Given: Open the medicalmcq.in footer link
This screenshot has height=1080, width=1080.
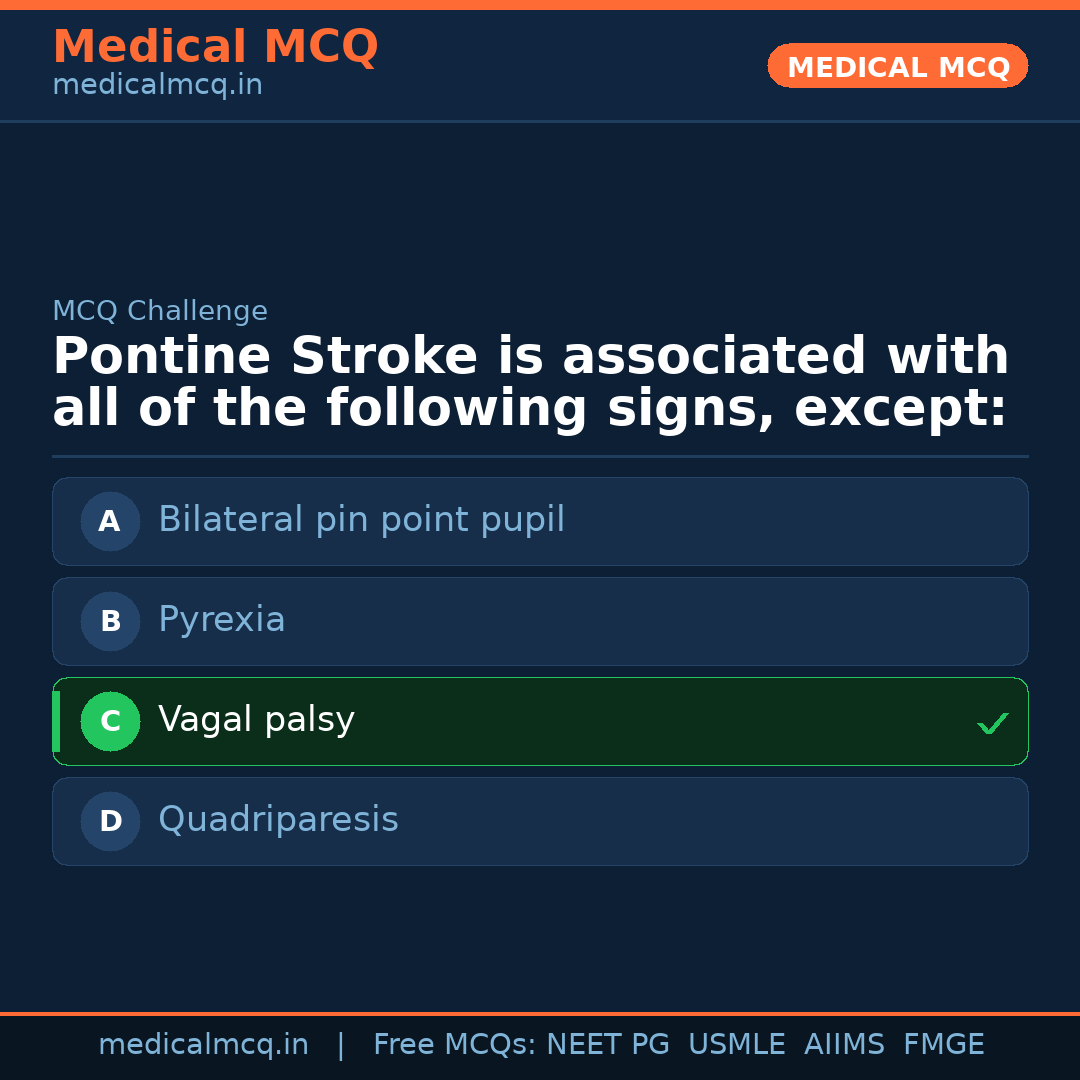Looking at the screenshot, I should pos(204,1044).
